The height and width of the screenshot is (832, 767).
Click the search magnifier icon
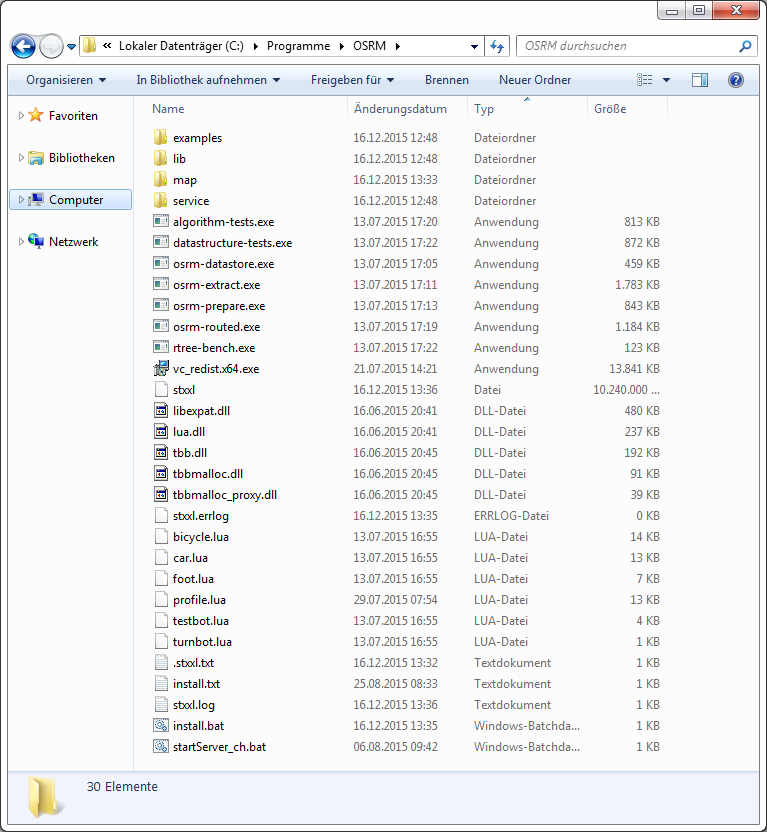tap(745, 46)
